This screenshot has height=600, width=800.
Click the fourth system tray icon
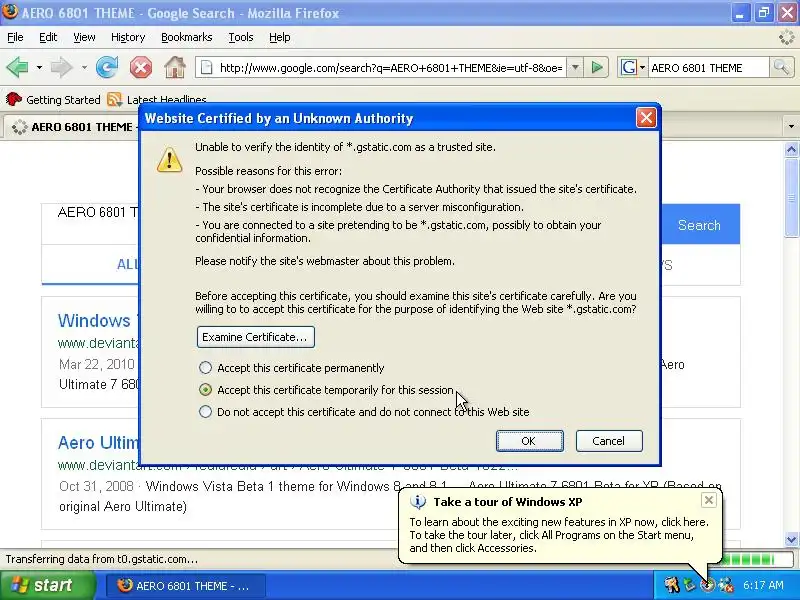click(x=726, y=585)
